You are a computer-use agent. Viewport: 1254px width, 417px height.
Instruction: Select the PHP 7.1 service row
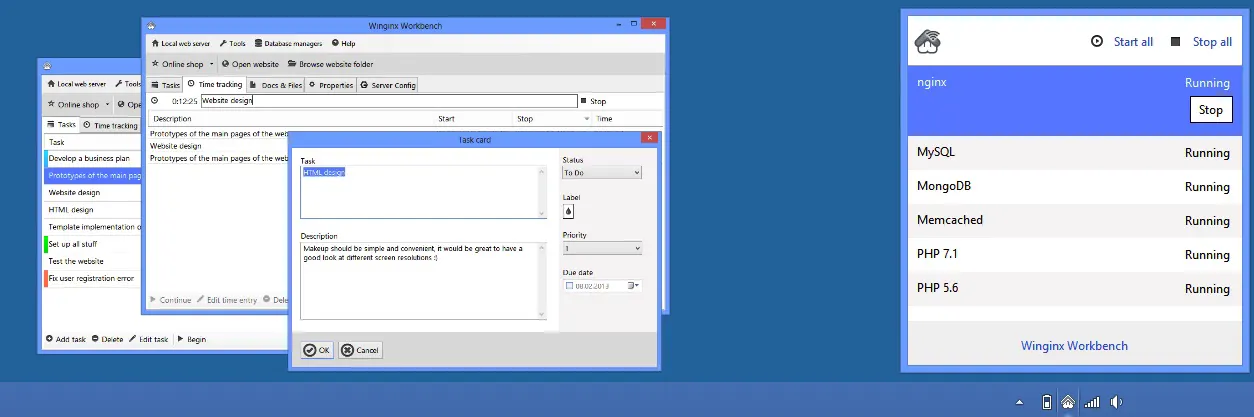point(1073,255)
